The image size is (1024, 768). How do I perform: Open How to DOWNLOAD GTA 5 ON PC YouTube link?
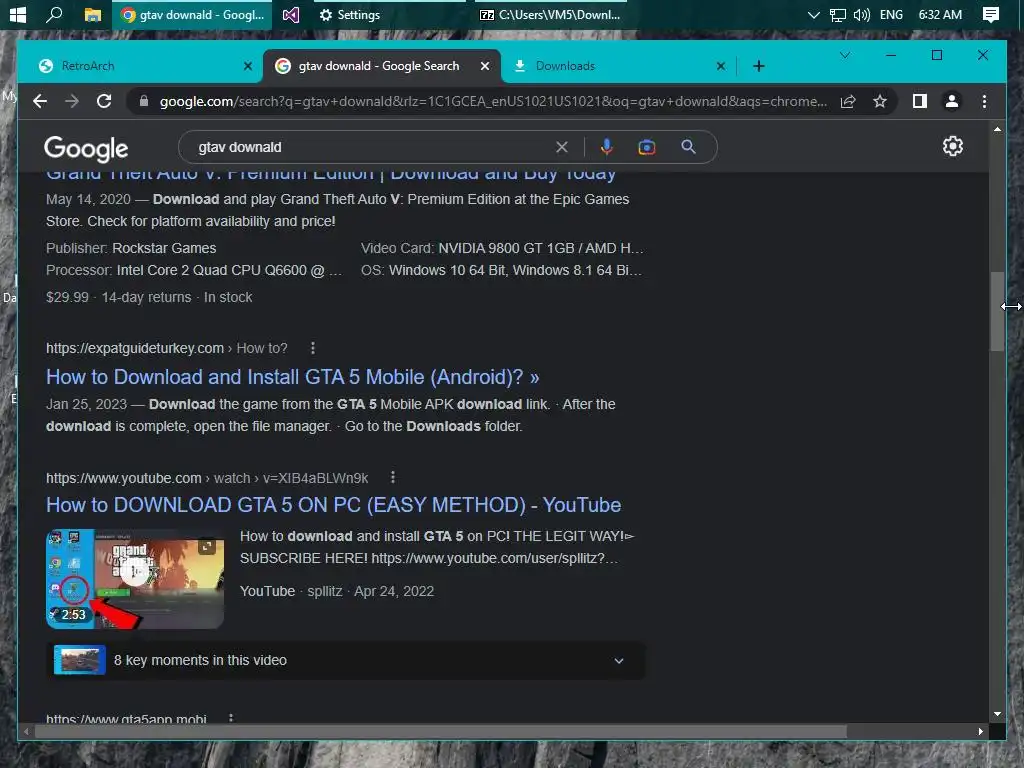pyautogui.click(x=333, y=505)
